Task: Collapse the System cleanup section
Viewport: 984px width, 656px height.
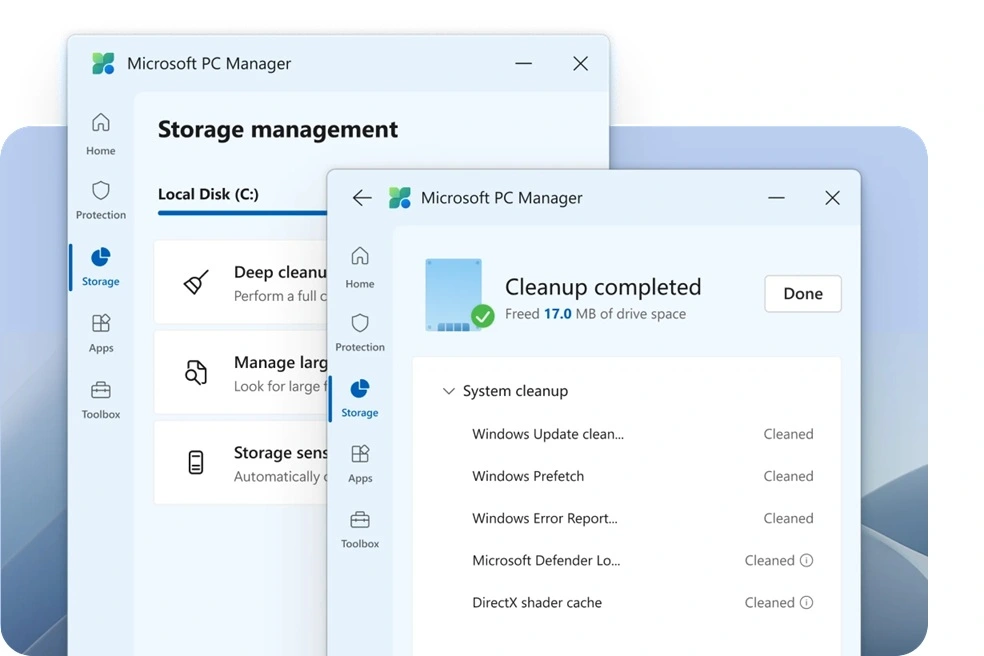Action: (448, 391)
